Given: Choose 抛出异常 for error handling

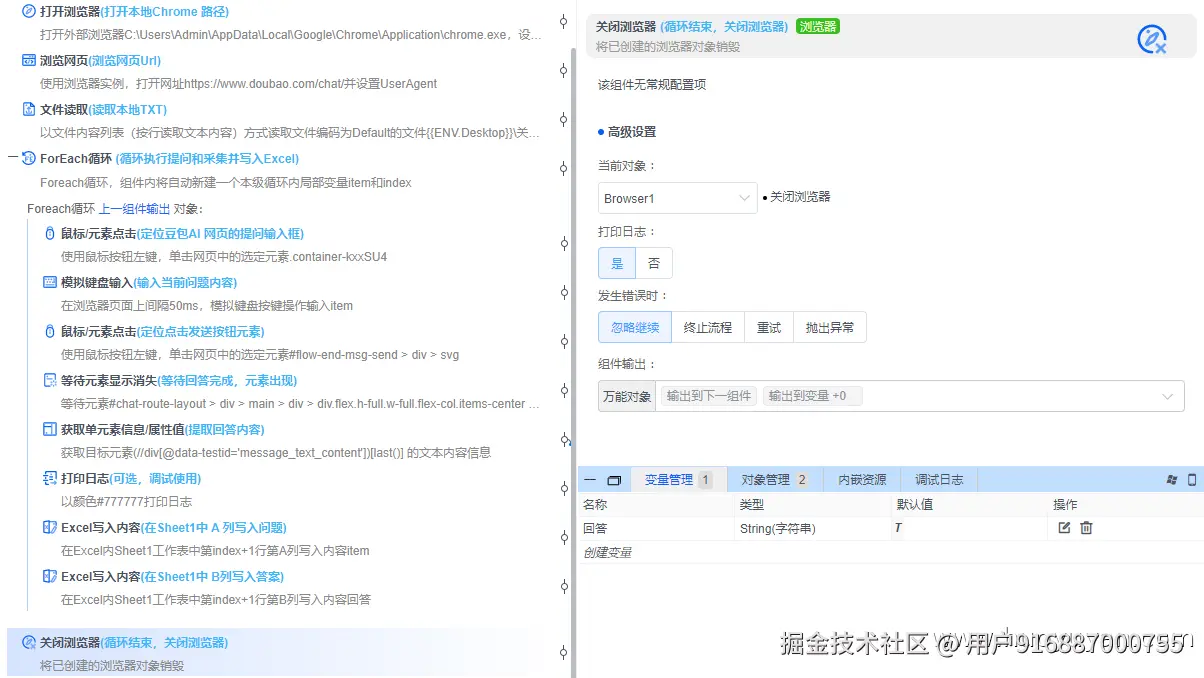Looking at the screenshot, I should pos(830,327).
